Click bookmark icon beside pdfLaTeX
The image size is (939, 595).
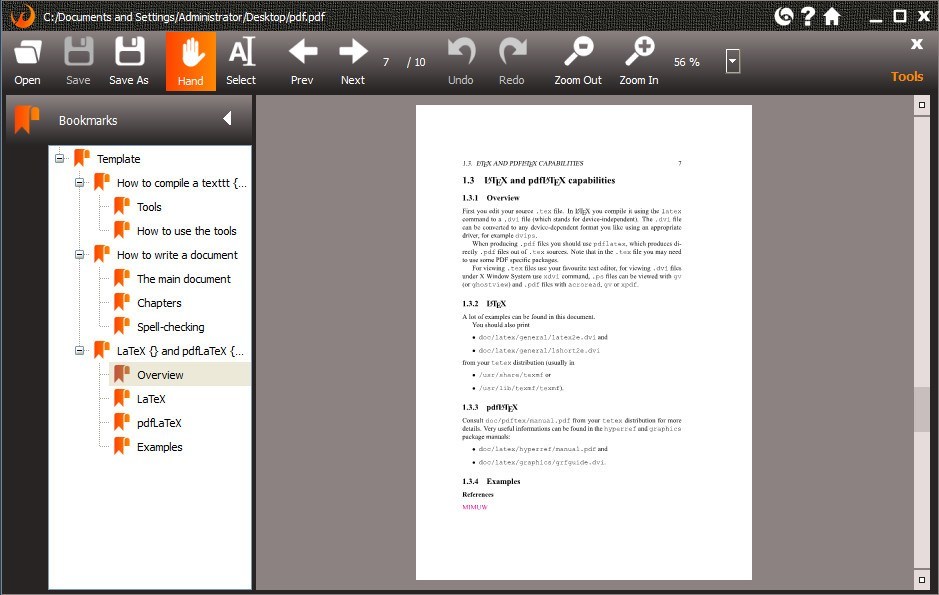click(x=122, y=421)
